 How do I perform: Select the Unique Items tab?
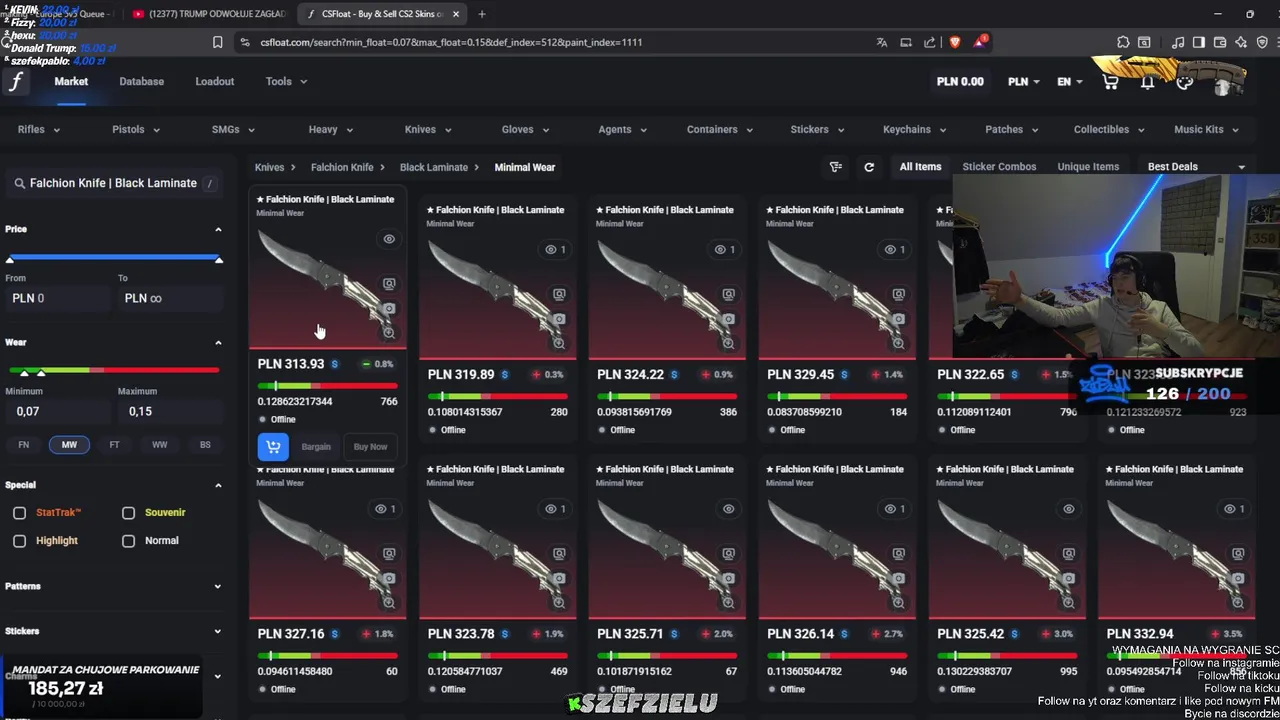pyautogui.click(x=1088, y=167)
